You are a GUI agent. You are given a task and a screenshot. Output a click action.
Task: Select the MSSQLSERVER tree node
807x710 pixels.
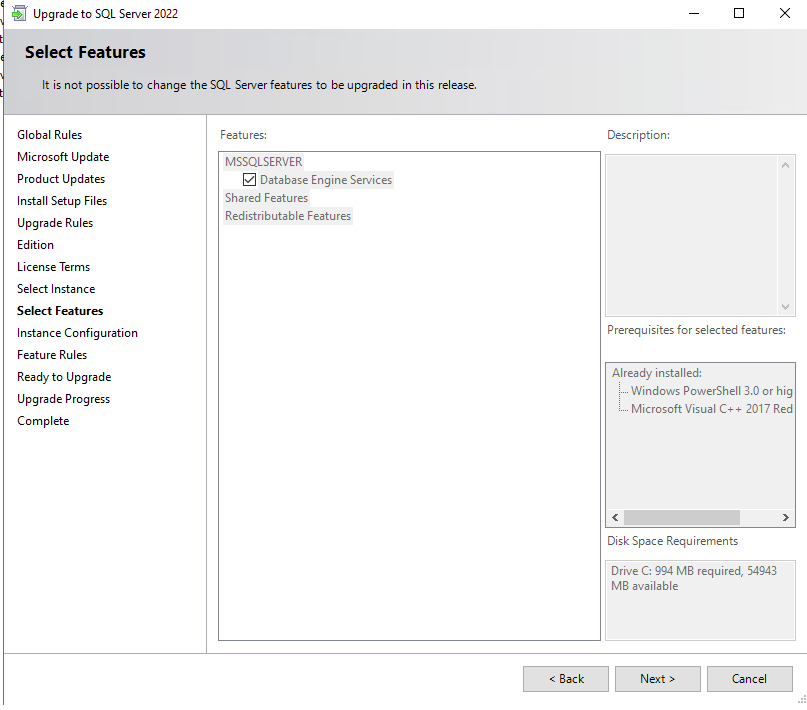tap(263, 162)
